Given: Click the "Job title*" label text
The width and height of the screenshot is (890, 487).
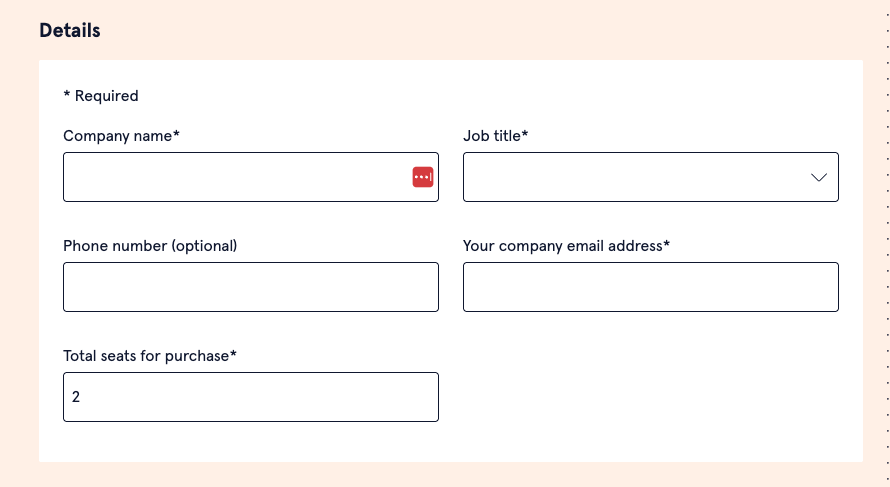Looking at the screenshot, I should [x=495, y=136].
